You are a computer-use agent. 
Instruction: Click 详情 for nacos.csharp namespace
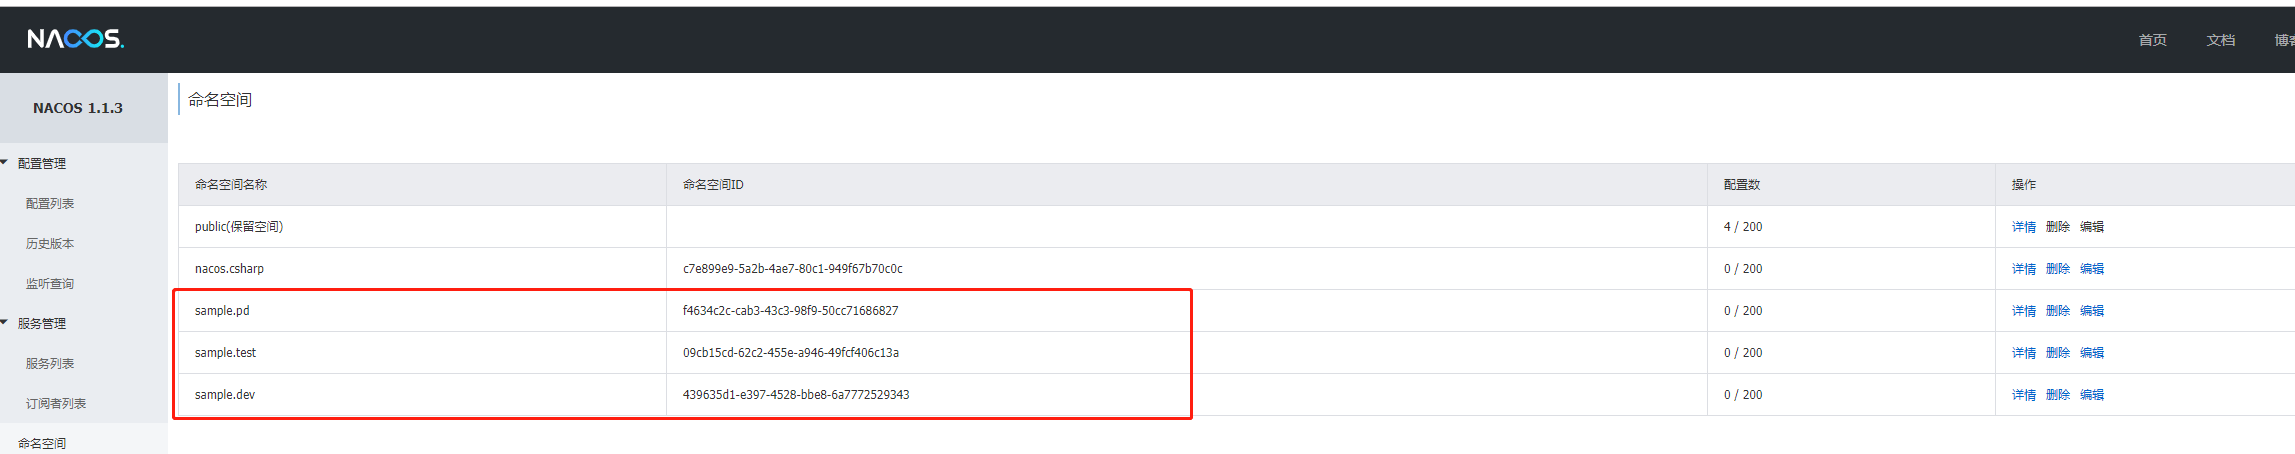pos(2024,269)
